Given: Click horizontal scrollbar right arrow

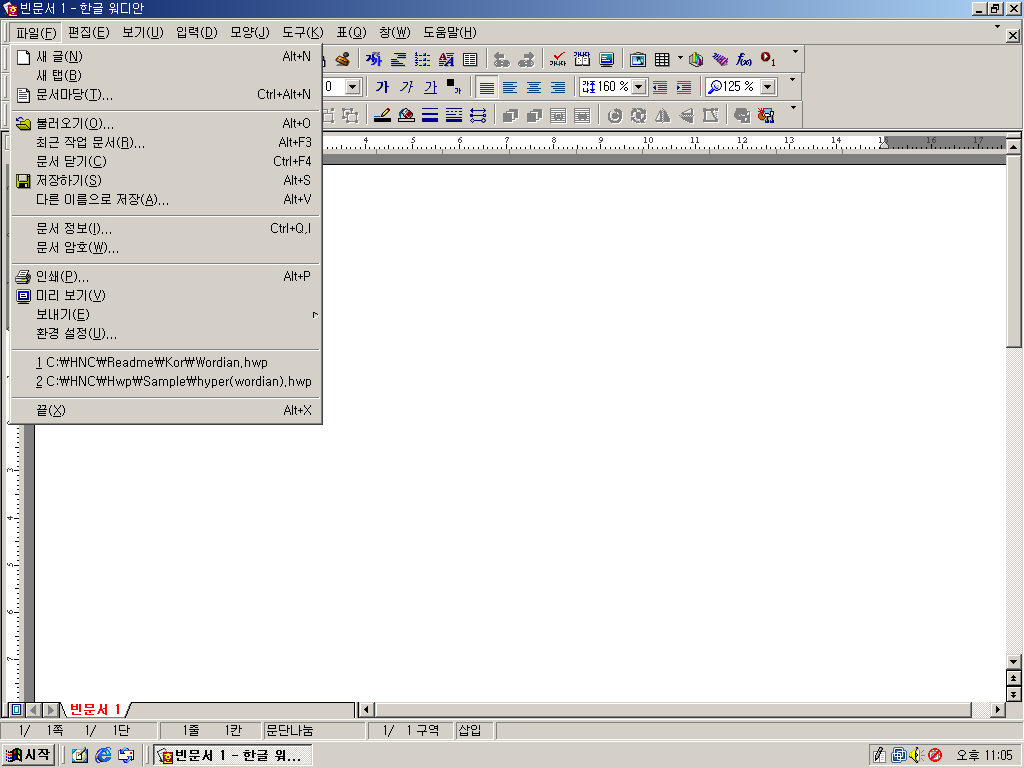Looking at the screenshot, I should [998, 709].
